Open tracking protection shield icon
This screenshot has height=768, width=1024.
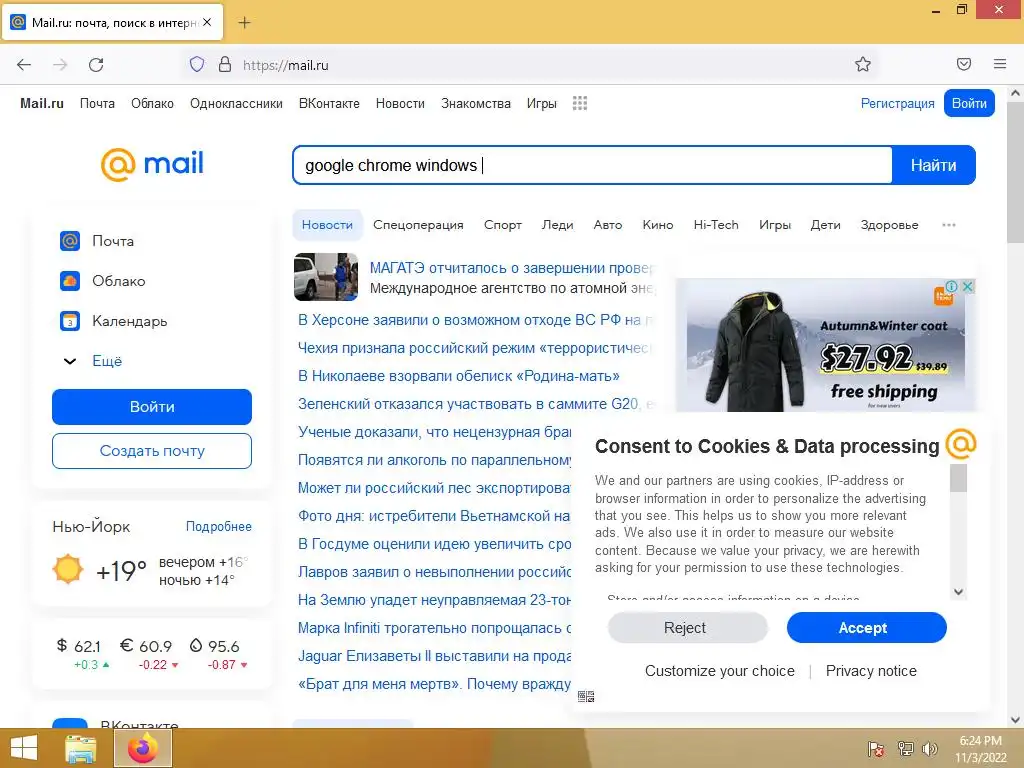pos(197,65)
